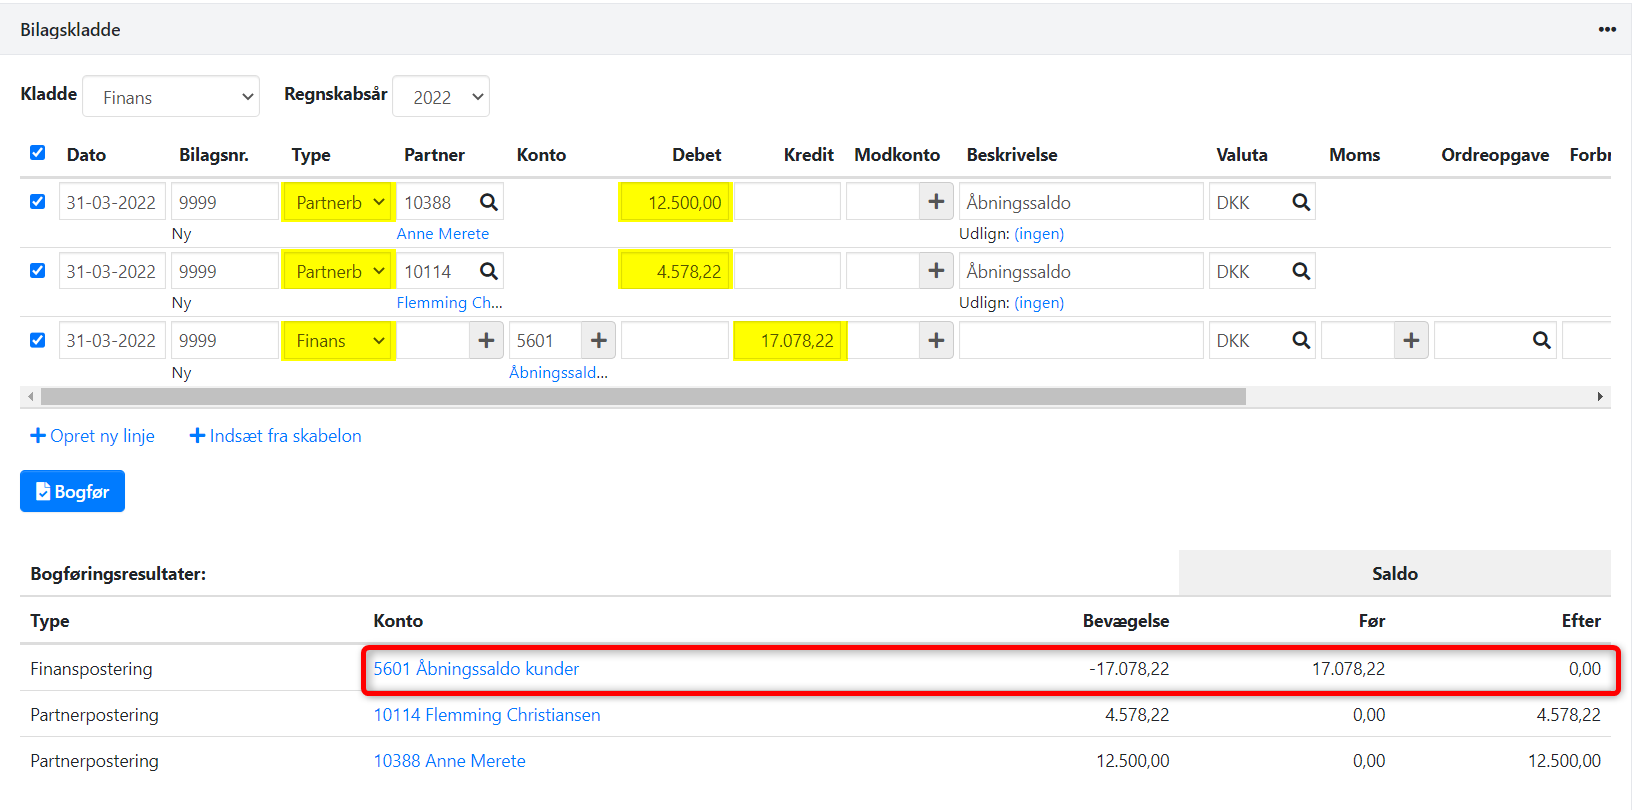This screenshot has width=1635, height=810.
Task: Add Modkonto on the 17.078,22 row
Action: coord(936,340)
